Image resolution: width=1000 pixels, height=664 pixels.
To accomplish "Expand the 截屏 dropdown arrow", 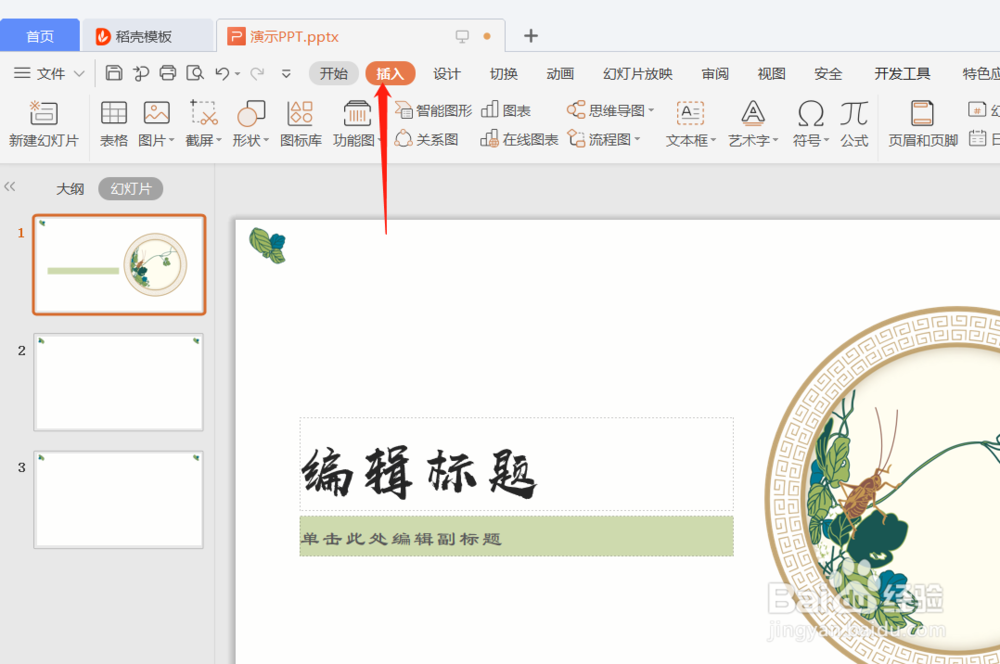I will click(x=219, y=140).
